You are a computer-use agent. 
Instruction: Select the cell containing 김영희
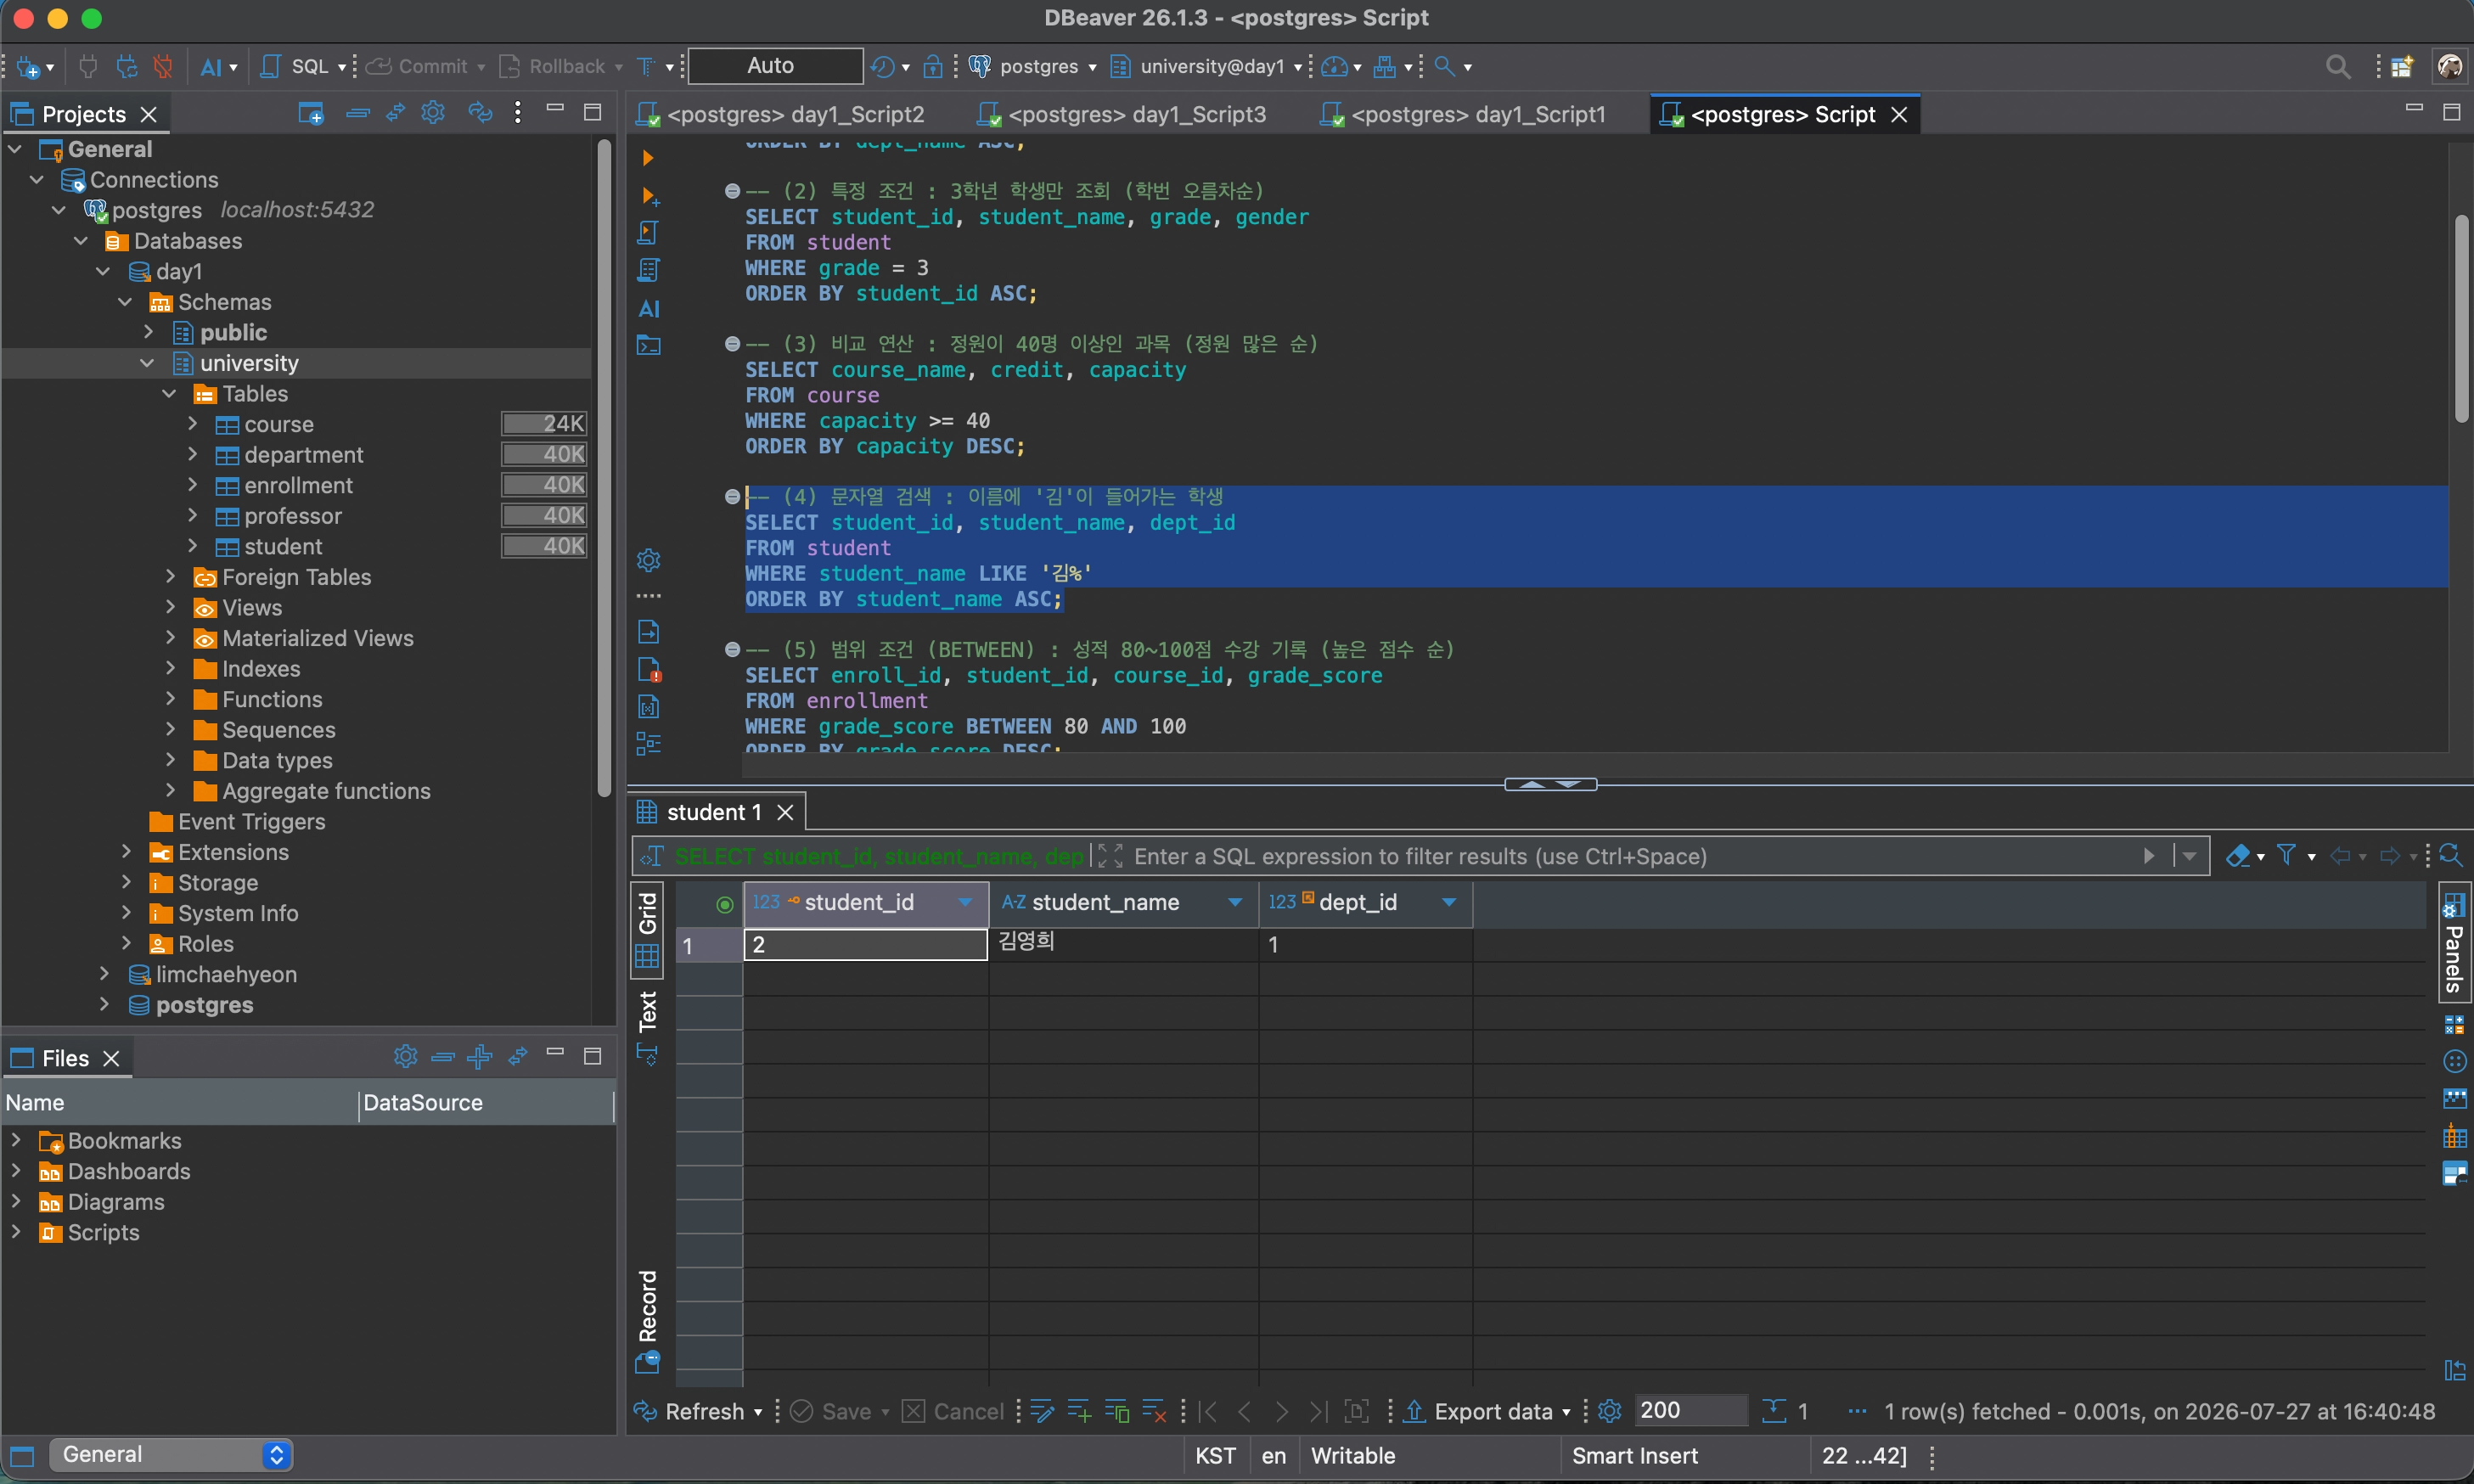tap(1123, 943)
